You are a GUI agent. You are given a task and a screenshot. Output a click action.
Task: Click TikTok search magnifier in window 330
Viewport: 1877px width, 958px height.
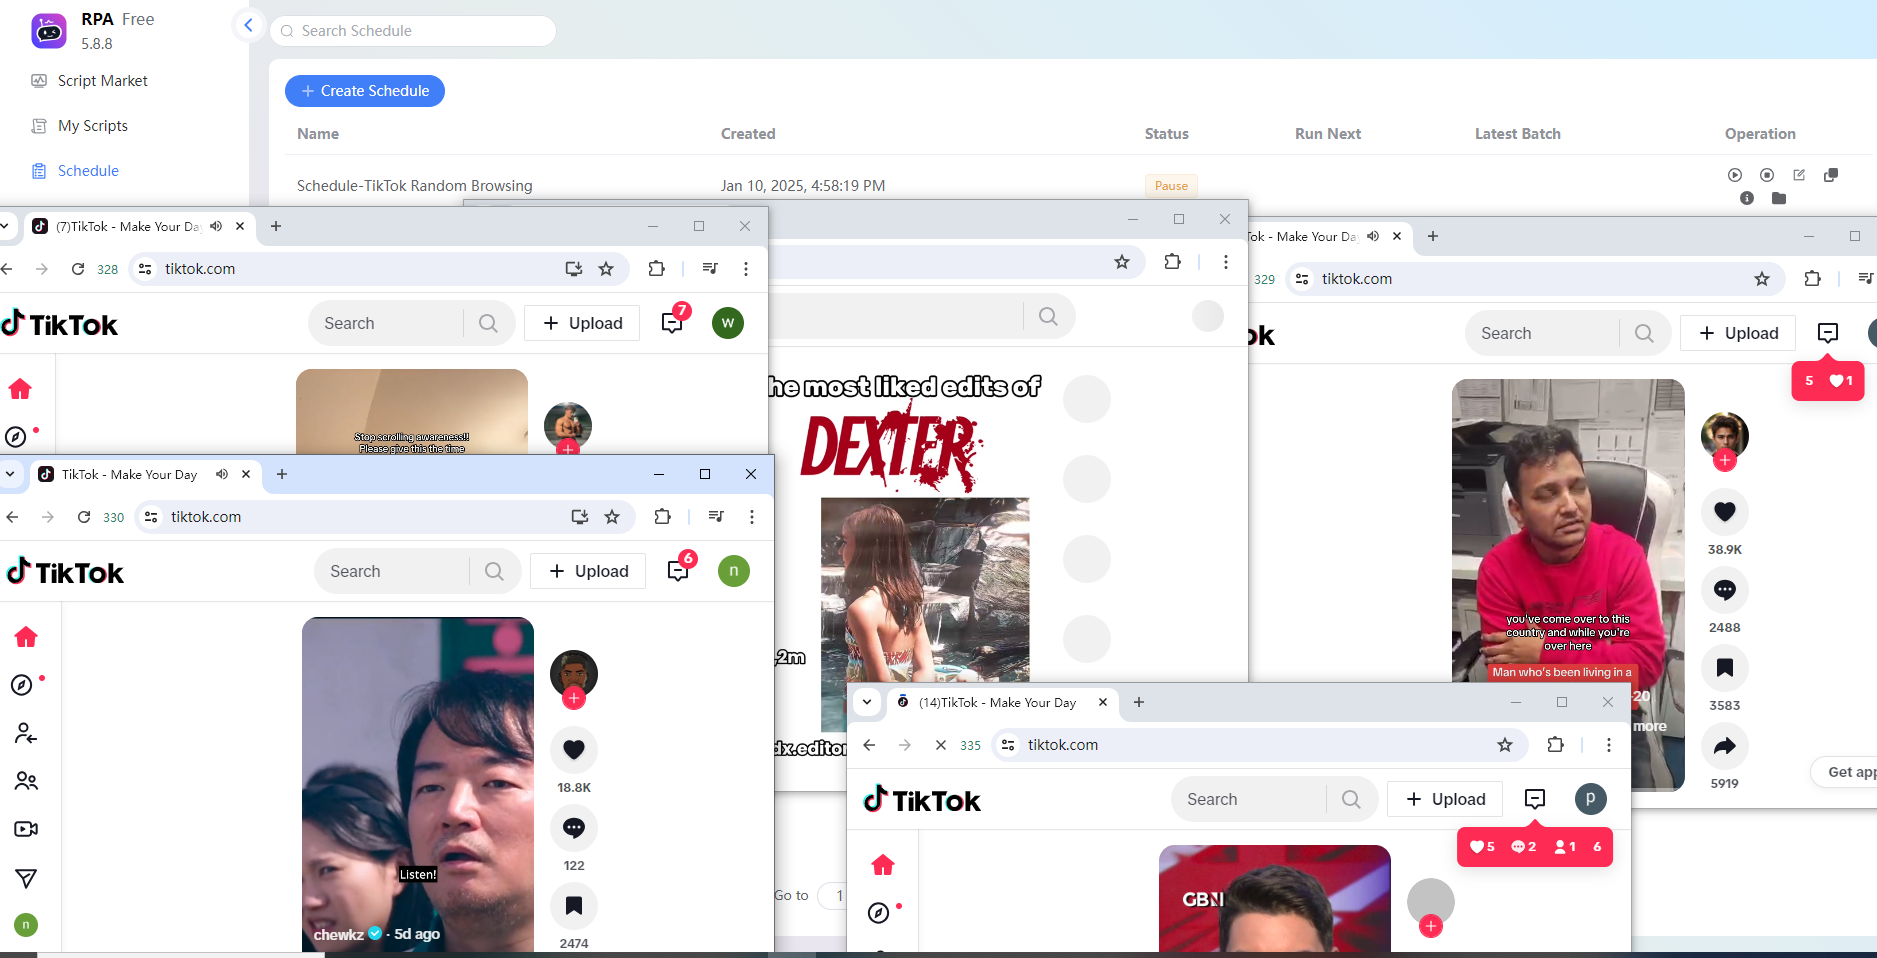pyautogui.click(x=494, y=571)
